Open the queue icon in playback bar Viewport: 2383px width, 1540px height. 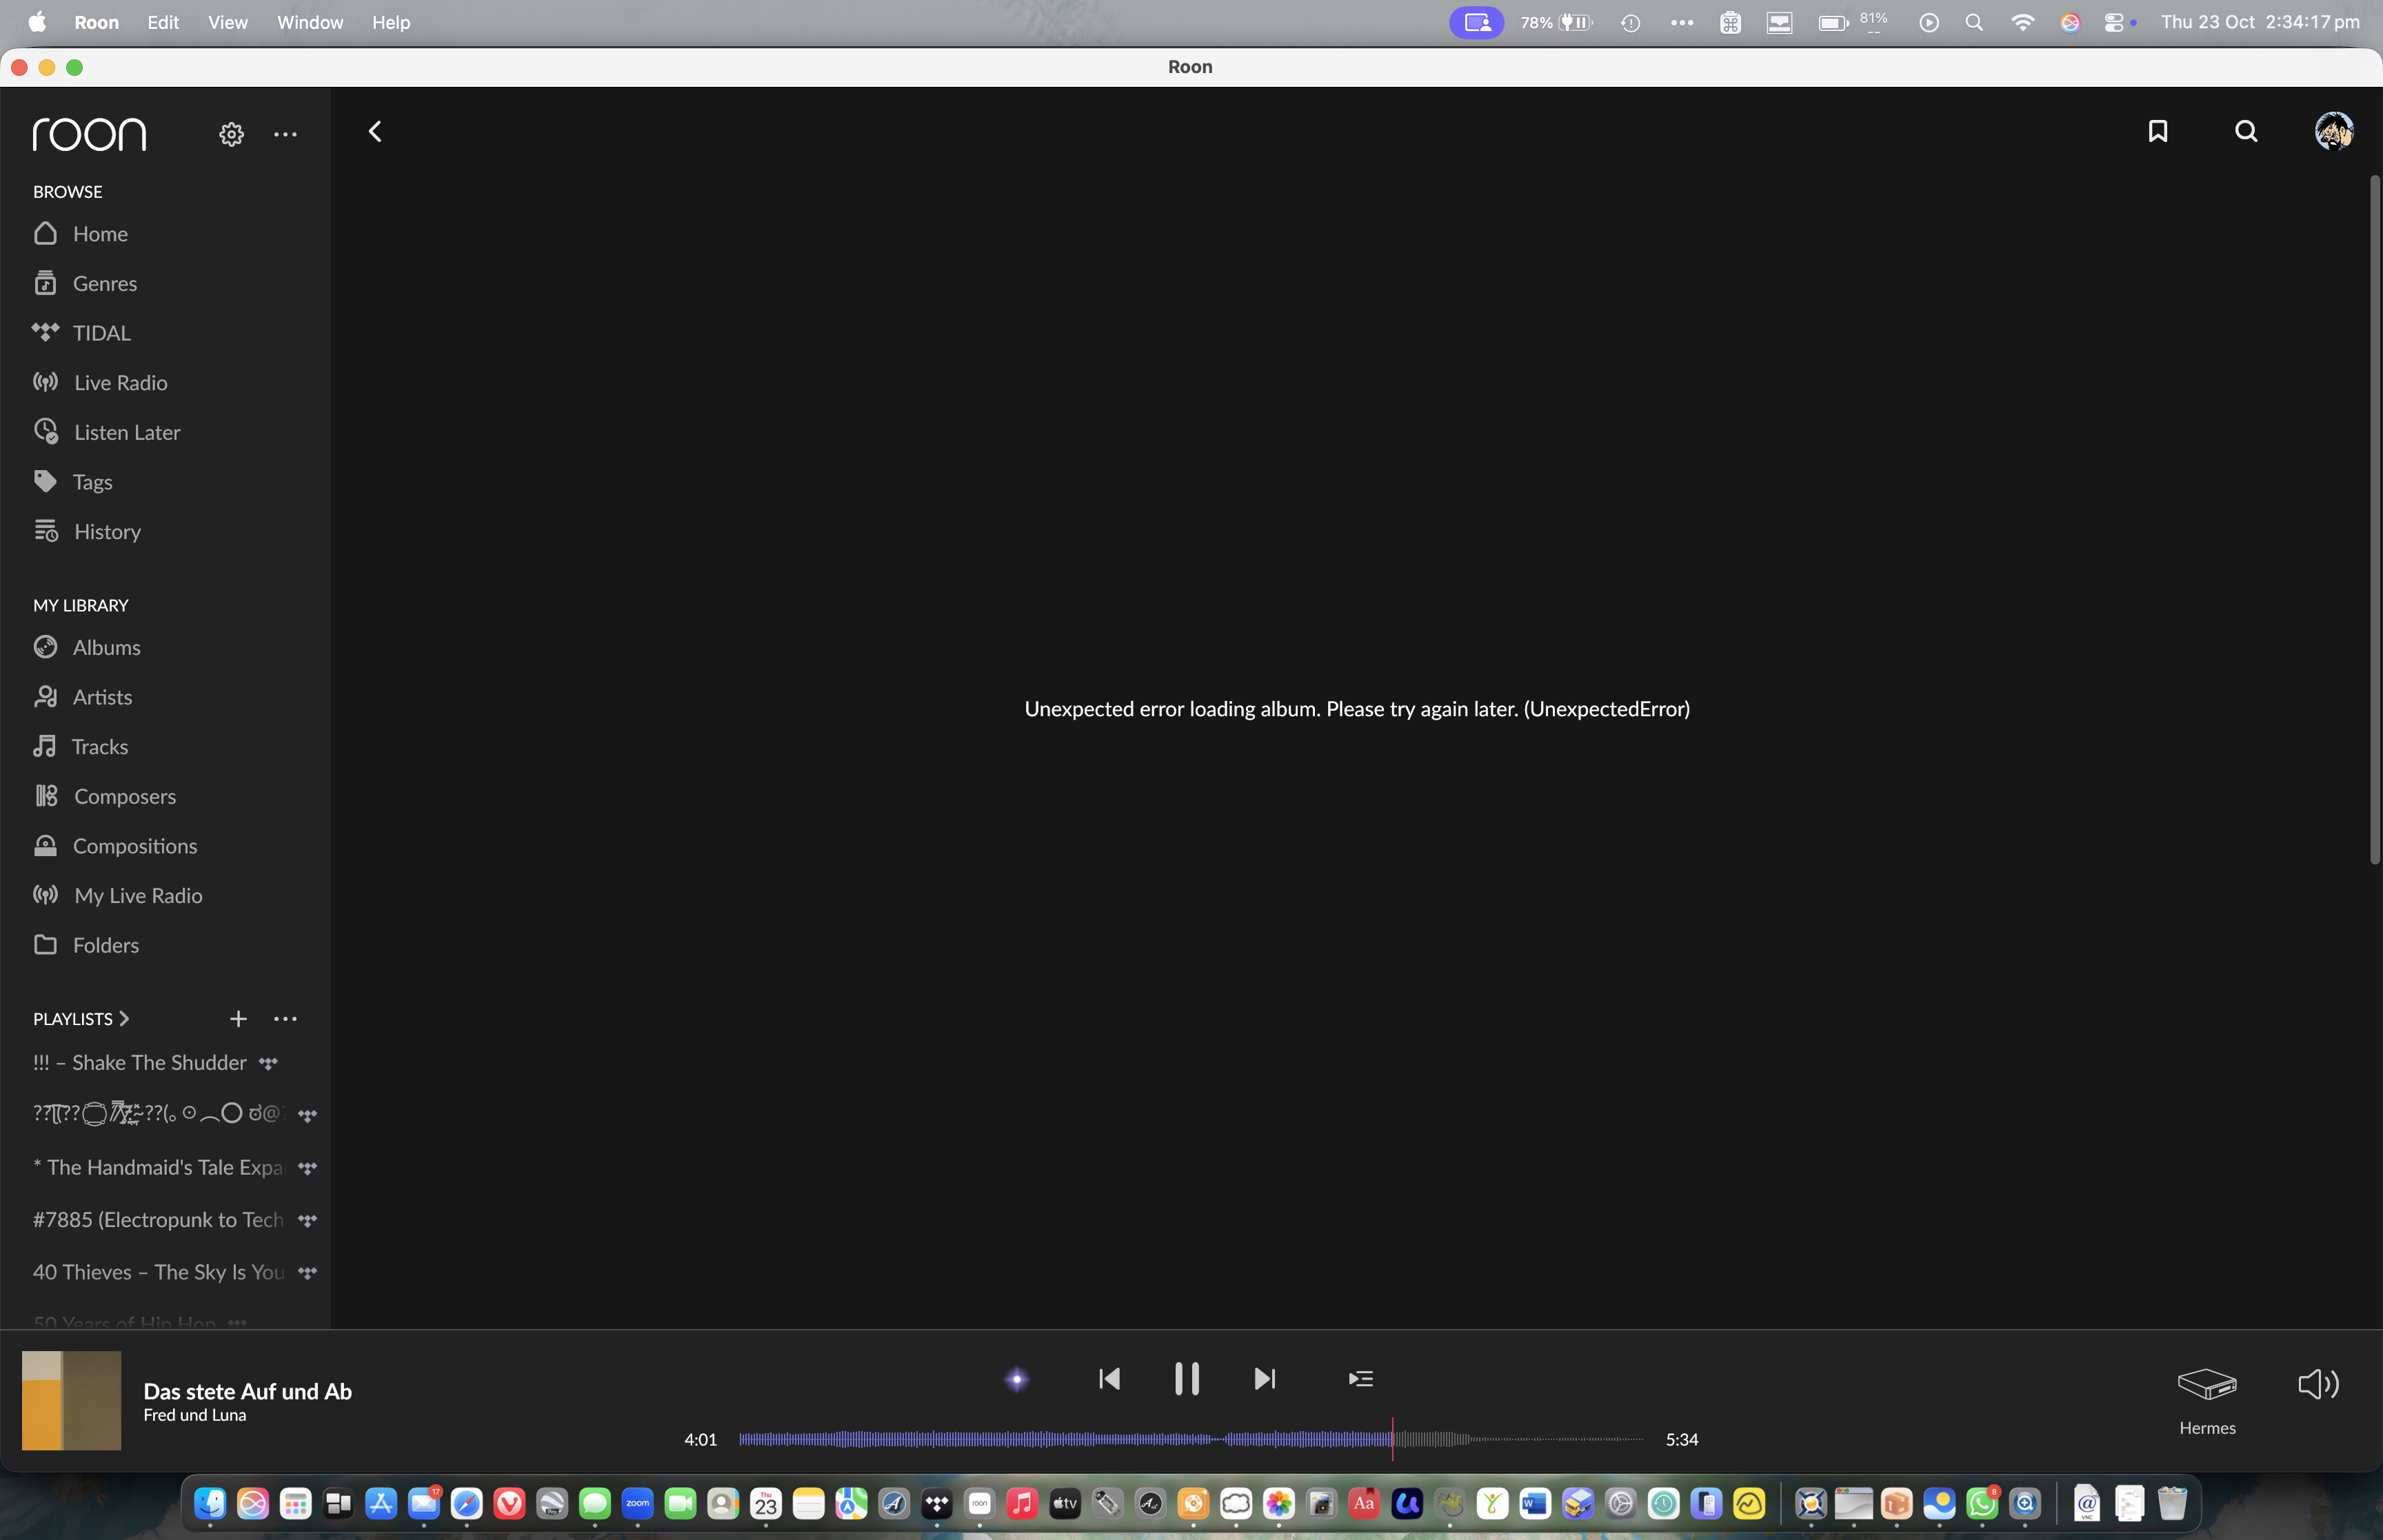pyautogui.click(x=1360, y=1379)
